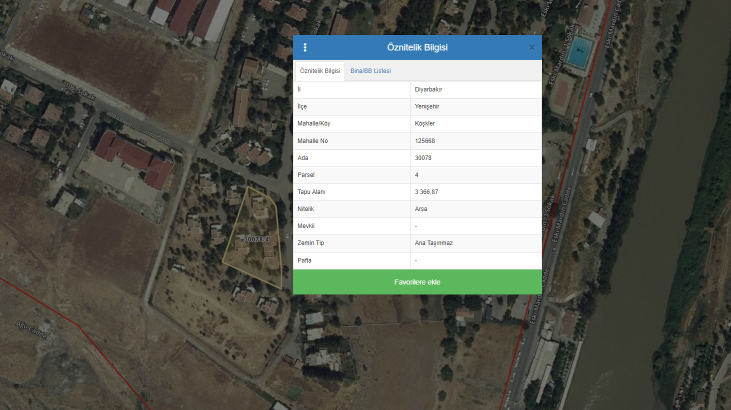Select the Ana Taşınmaz value
Image resolution: width=731 pixels, height=410 pixels.
tap(433, 243)
